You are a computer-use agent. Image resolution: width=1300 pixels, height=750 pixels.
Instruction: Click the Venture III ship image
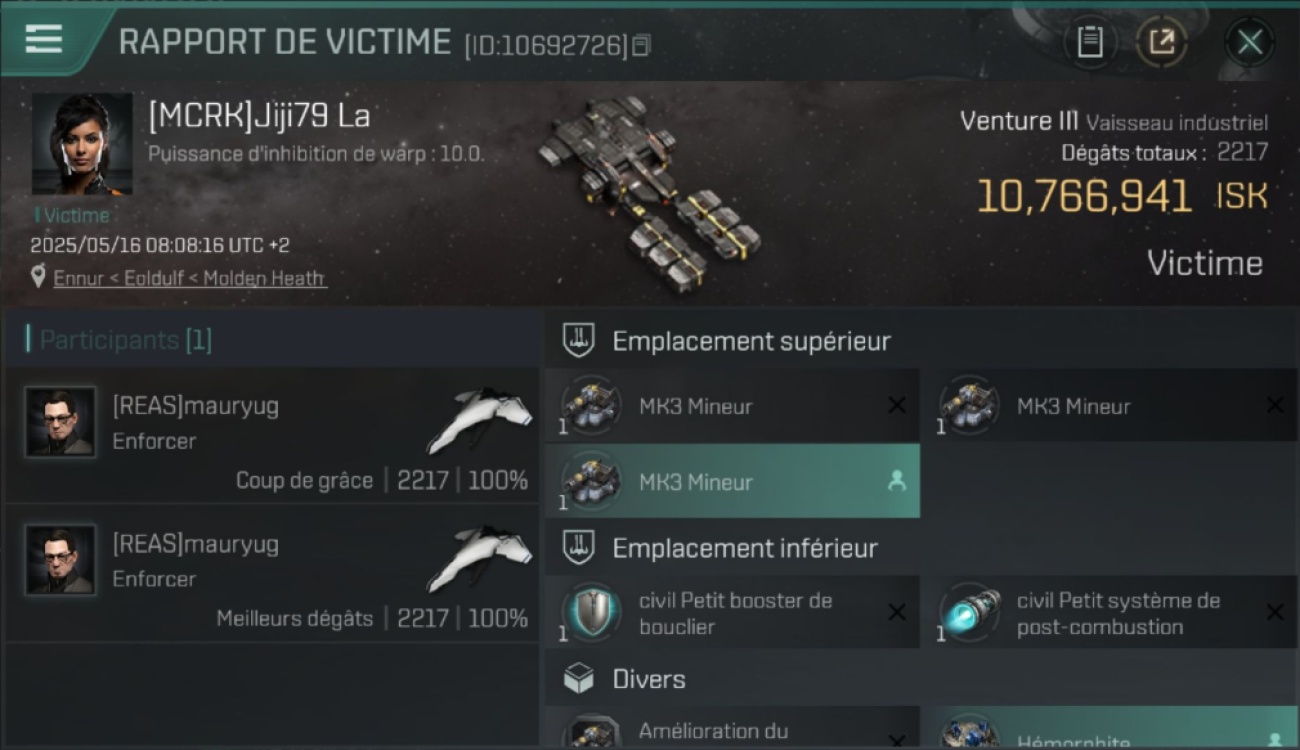650,192
